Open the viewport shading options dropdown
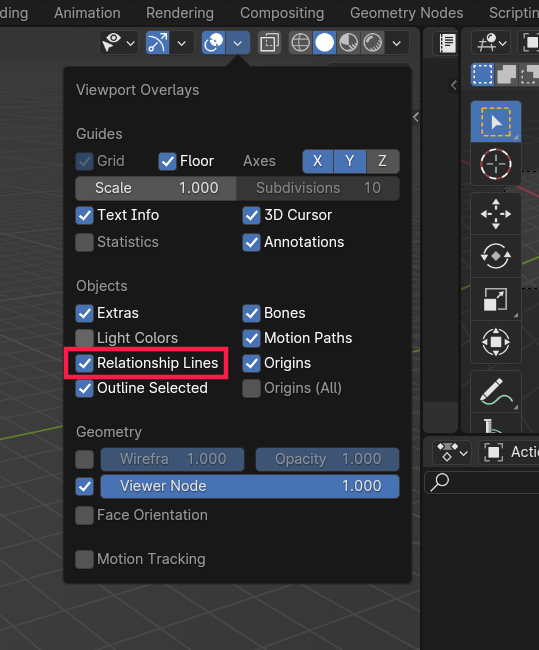 click(397, 43)
